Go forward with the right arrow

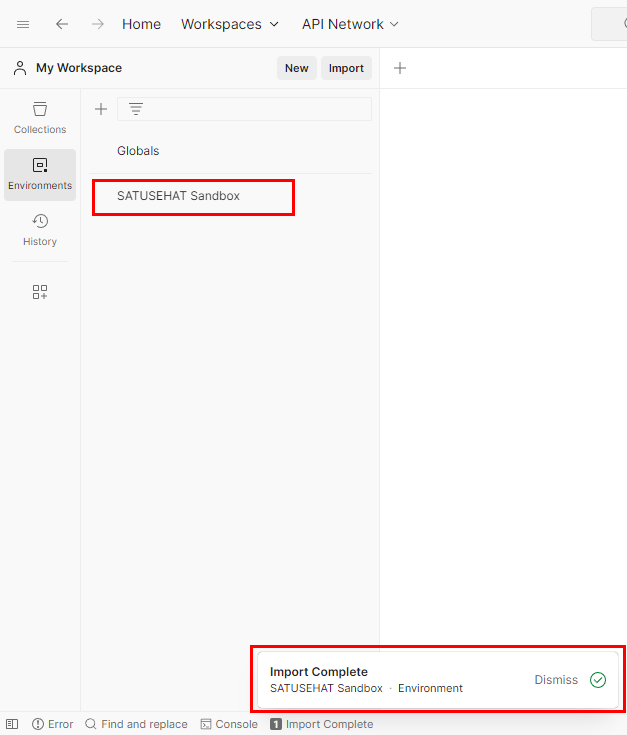[97, 24]
